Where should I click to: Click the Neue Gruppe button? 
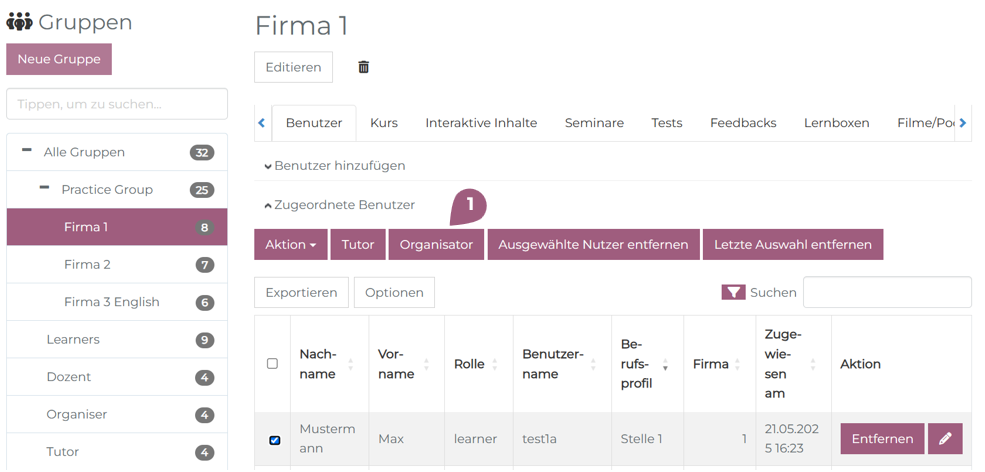[x=59, y=59]
